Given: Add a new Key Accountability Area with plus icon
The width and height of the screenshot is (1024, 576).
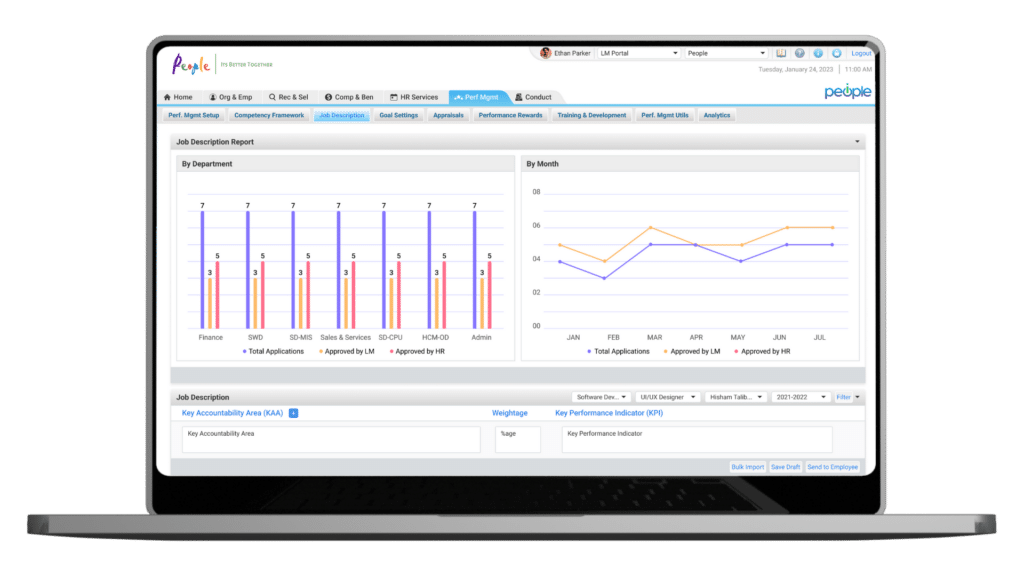Looking at the screenshot, I should point(293,413).
